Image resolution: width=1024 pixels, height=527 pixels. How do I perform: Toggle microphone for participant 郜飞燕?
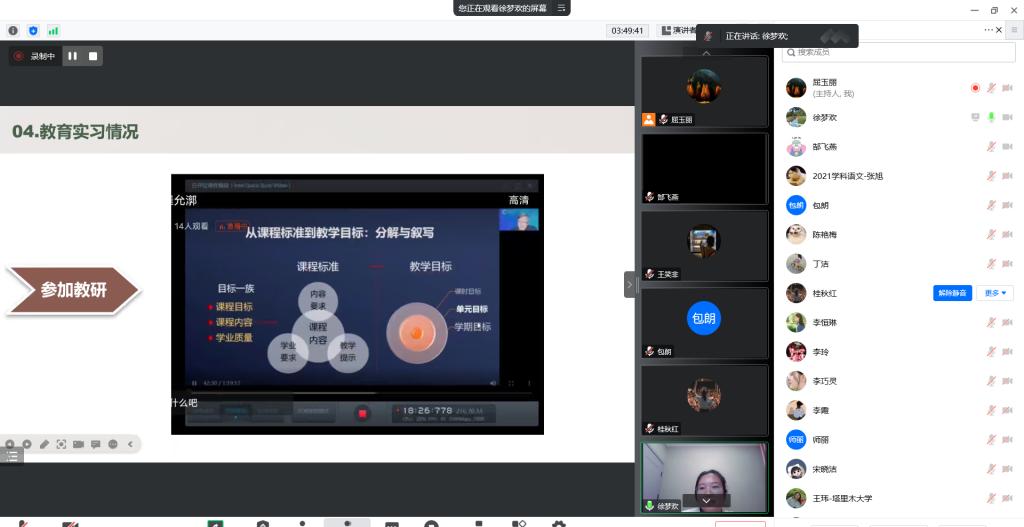[x=991, y=147]
